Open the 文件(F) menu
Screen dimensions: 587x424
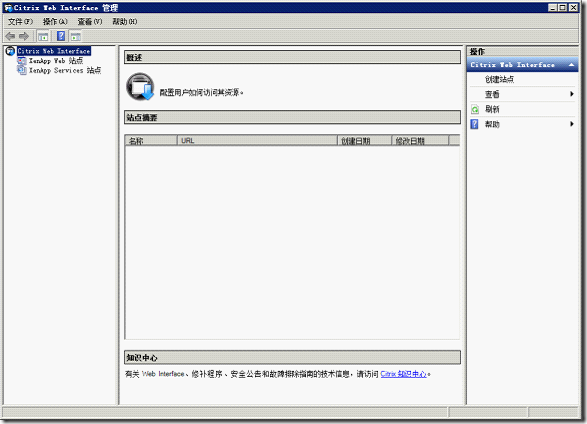(x=20, y=22)
